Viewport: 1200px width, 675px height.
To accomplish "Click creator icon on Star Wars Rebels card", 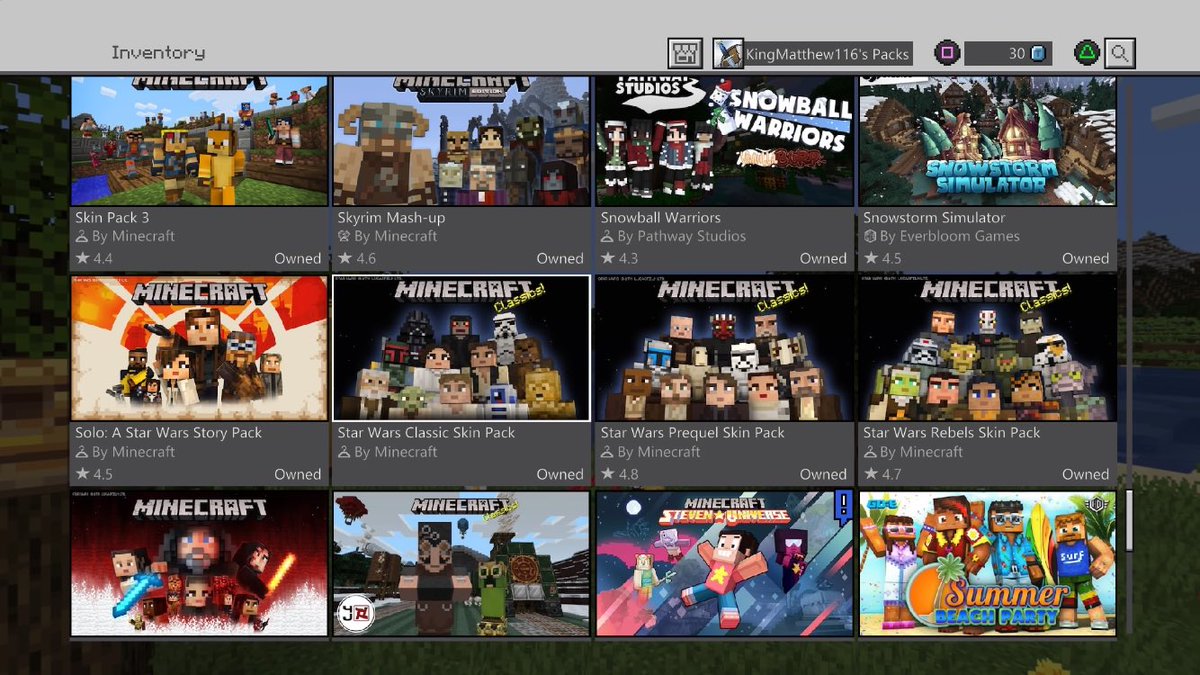I will click(870, 453).
